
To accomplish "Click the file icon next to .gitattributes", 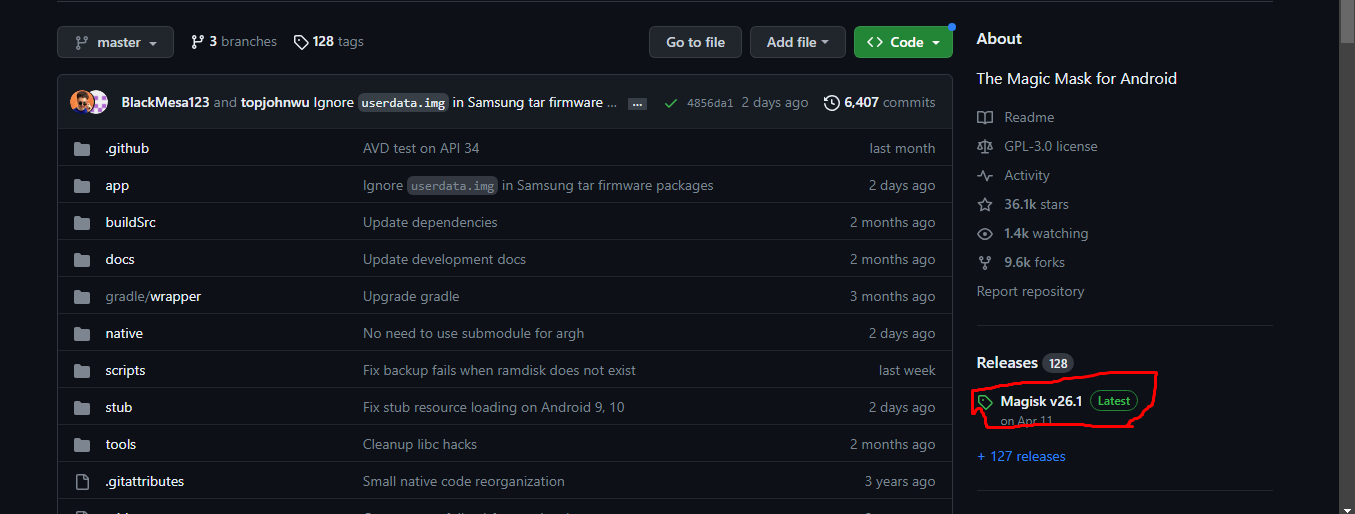I will (82, 482).
